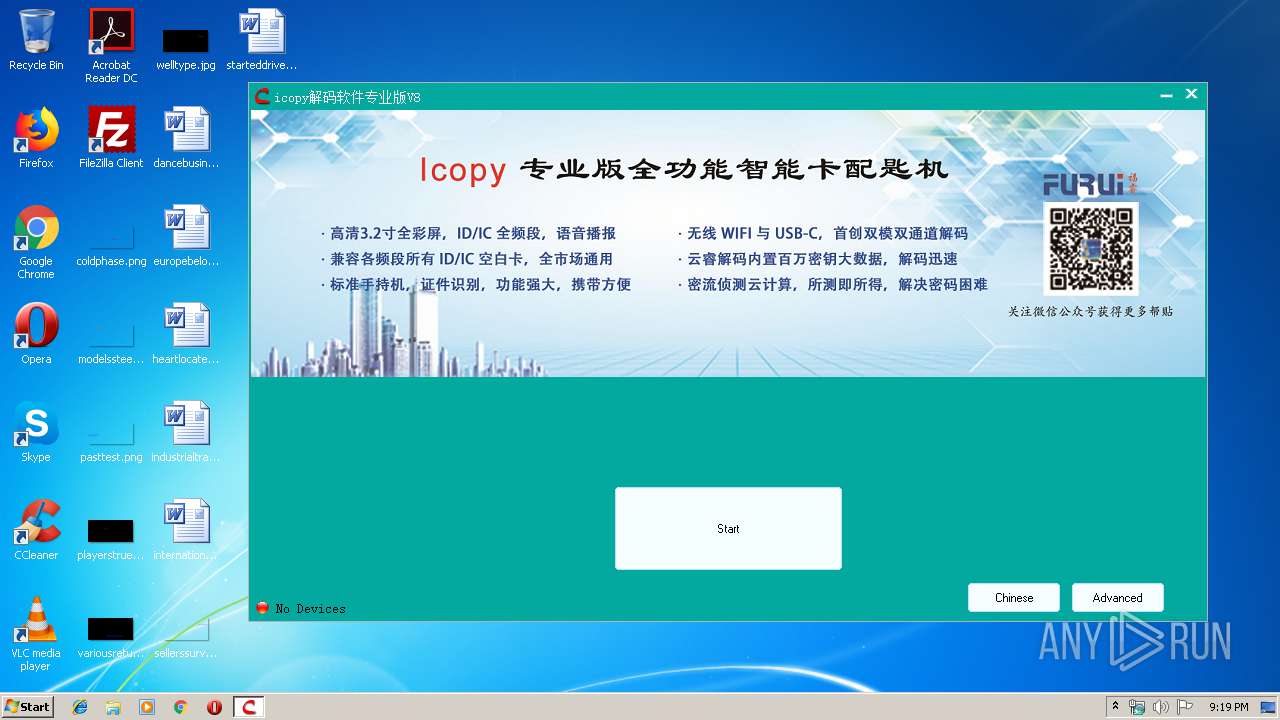Open the Action Center flag icon
Screen dimensions: 1280x720
1185,707
